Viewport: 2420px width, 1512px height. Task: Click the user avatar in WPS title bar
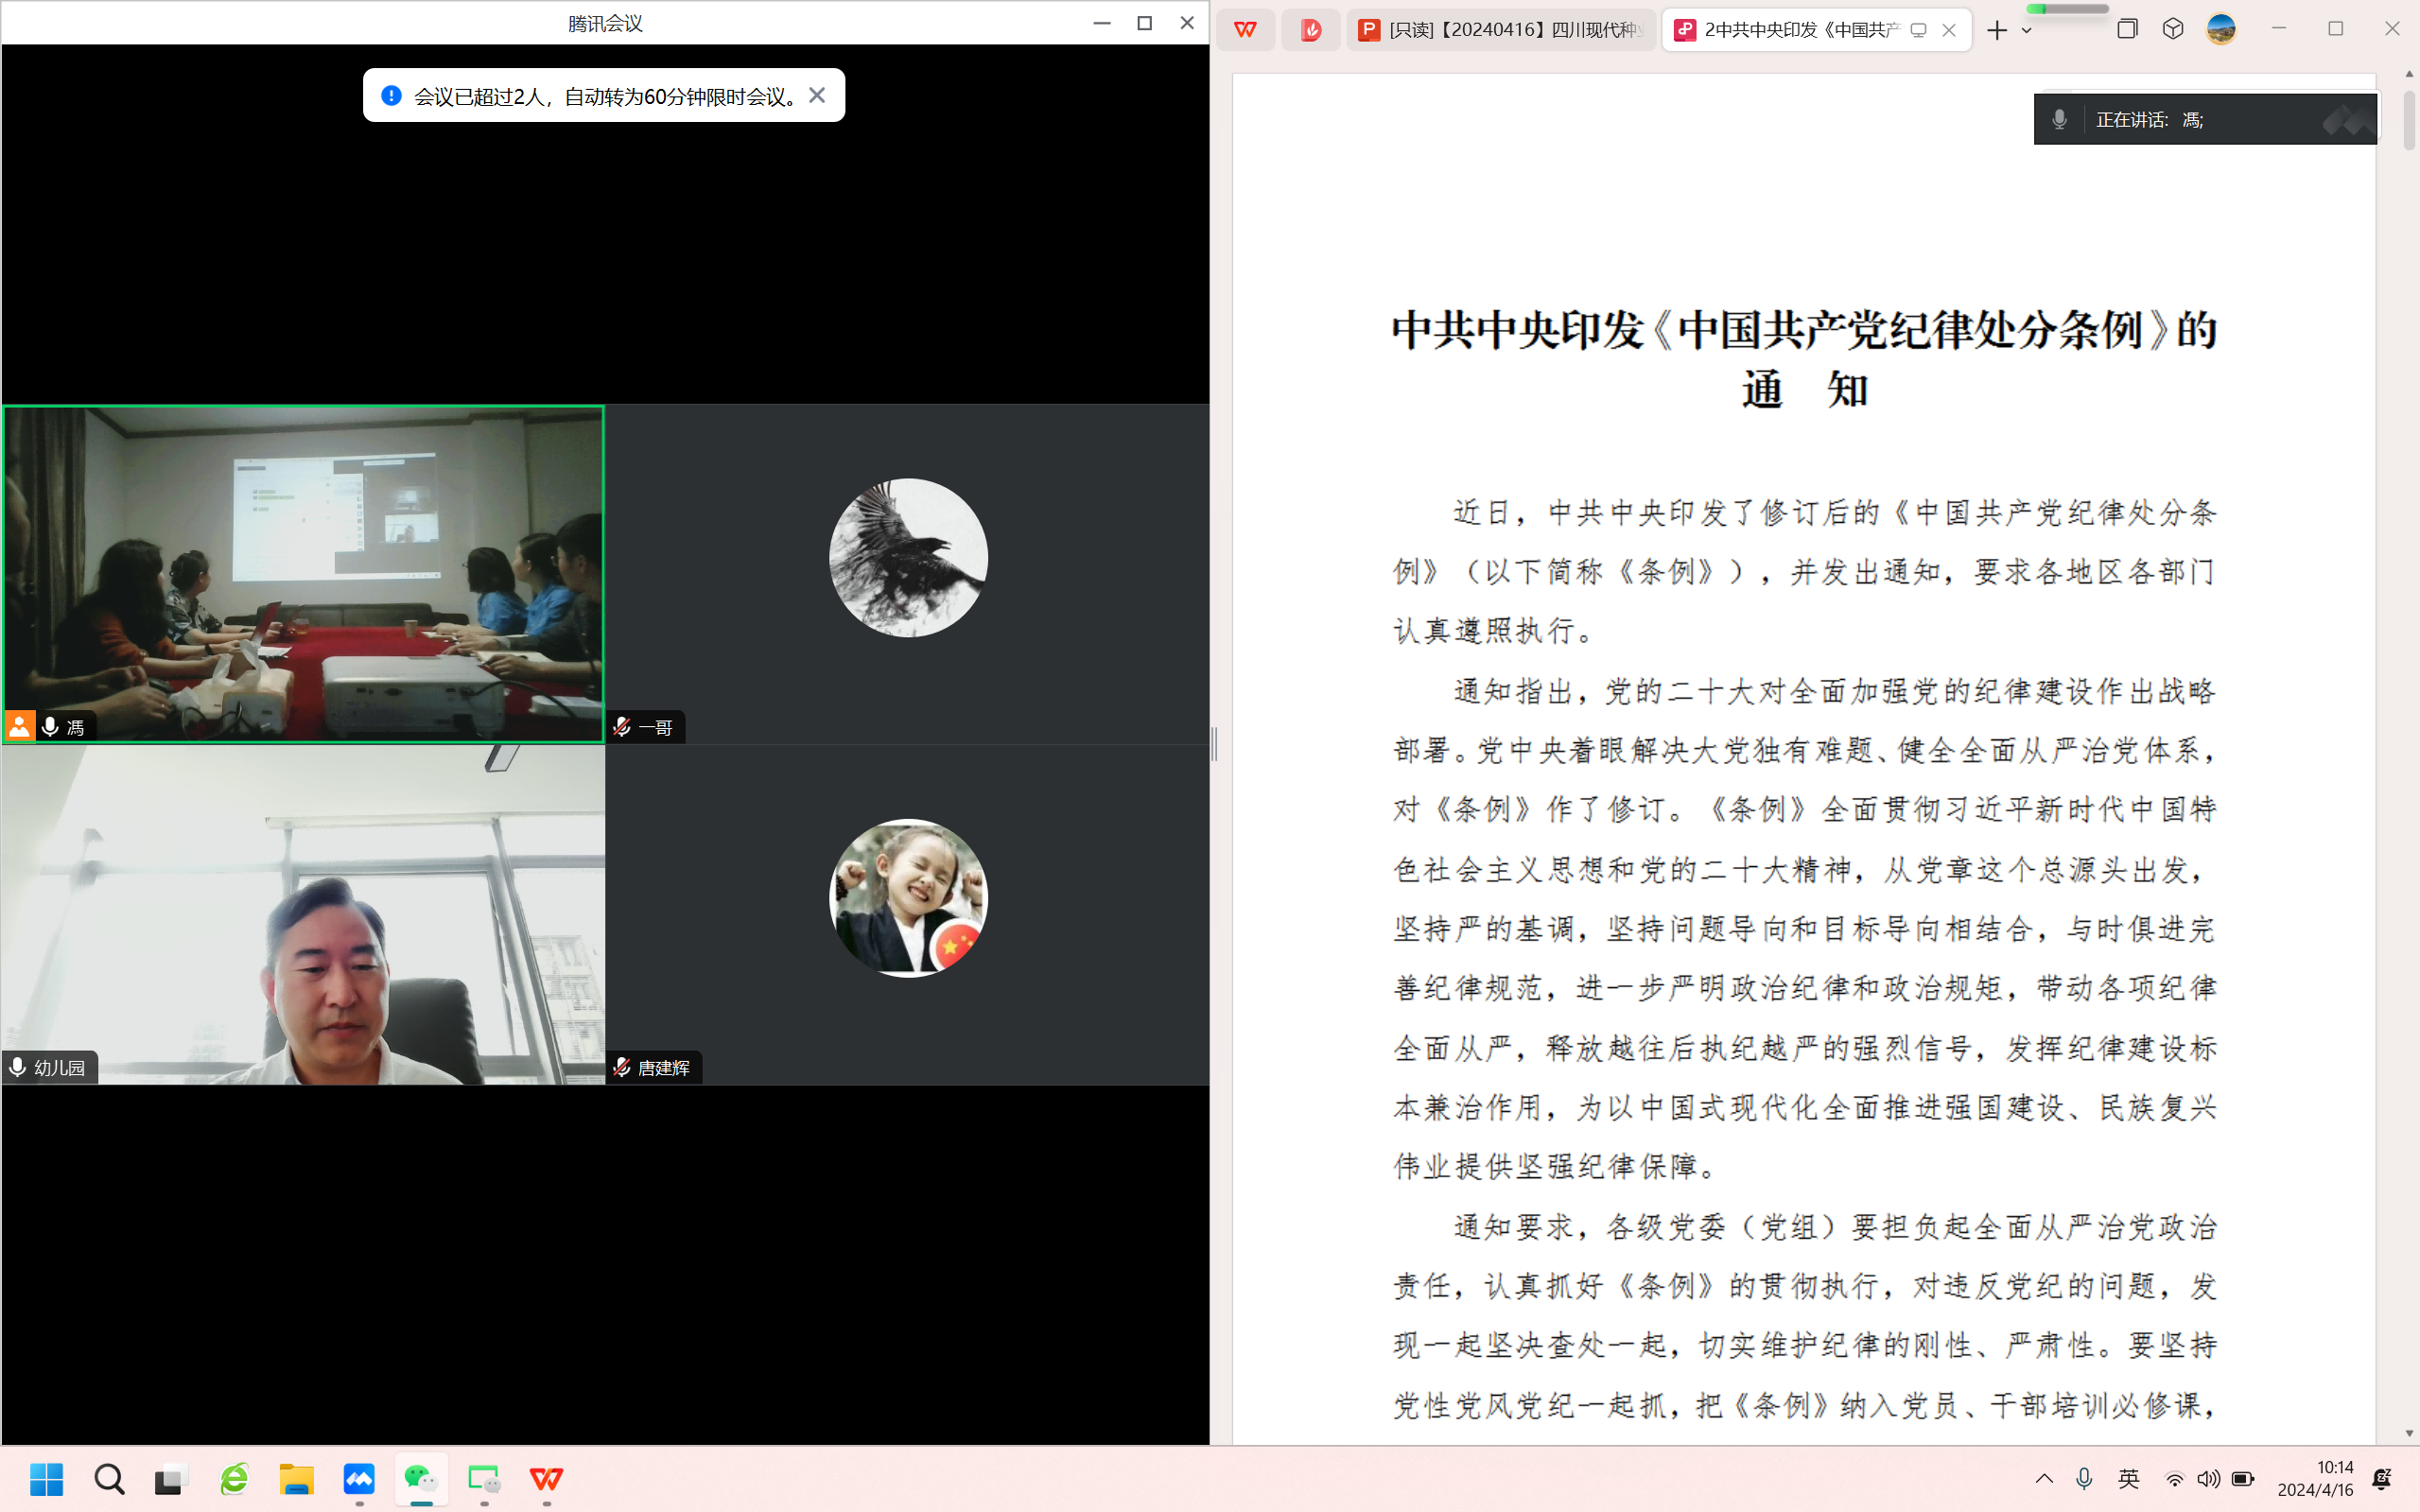2222,30
